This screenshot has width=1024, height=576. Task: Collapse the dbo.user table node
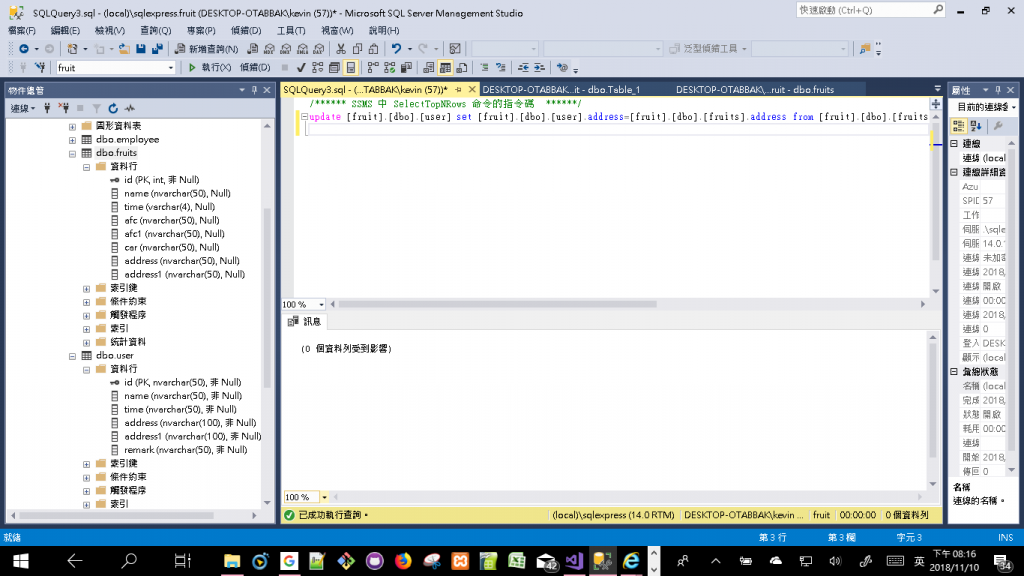72,356
